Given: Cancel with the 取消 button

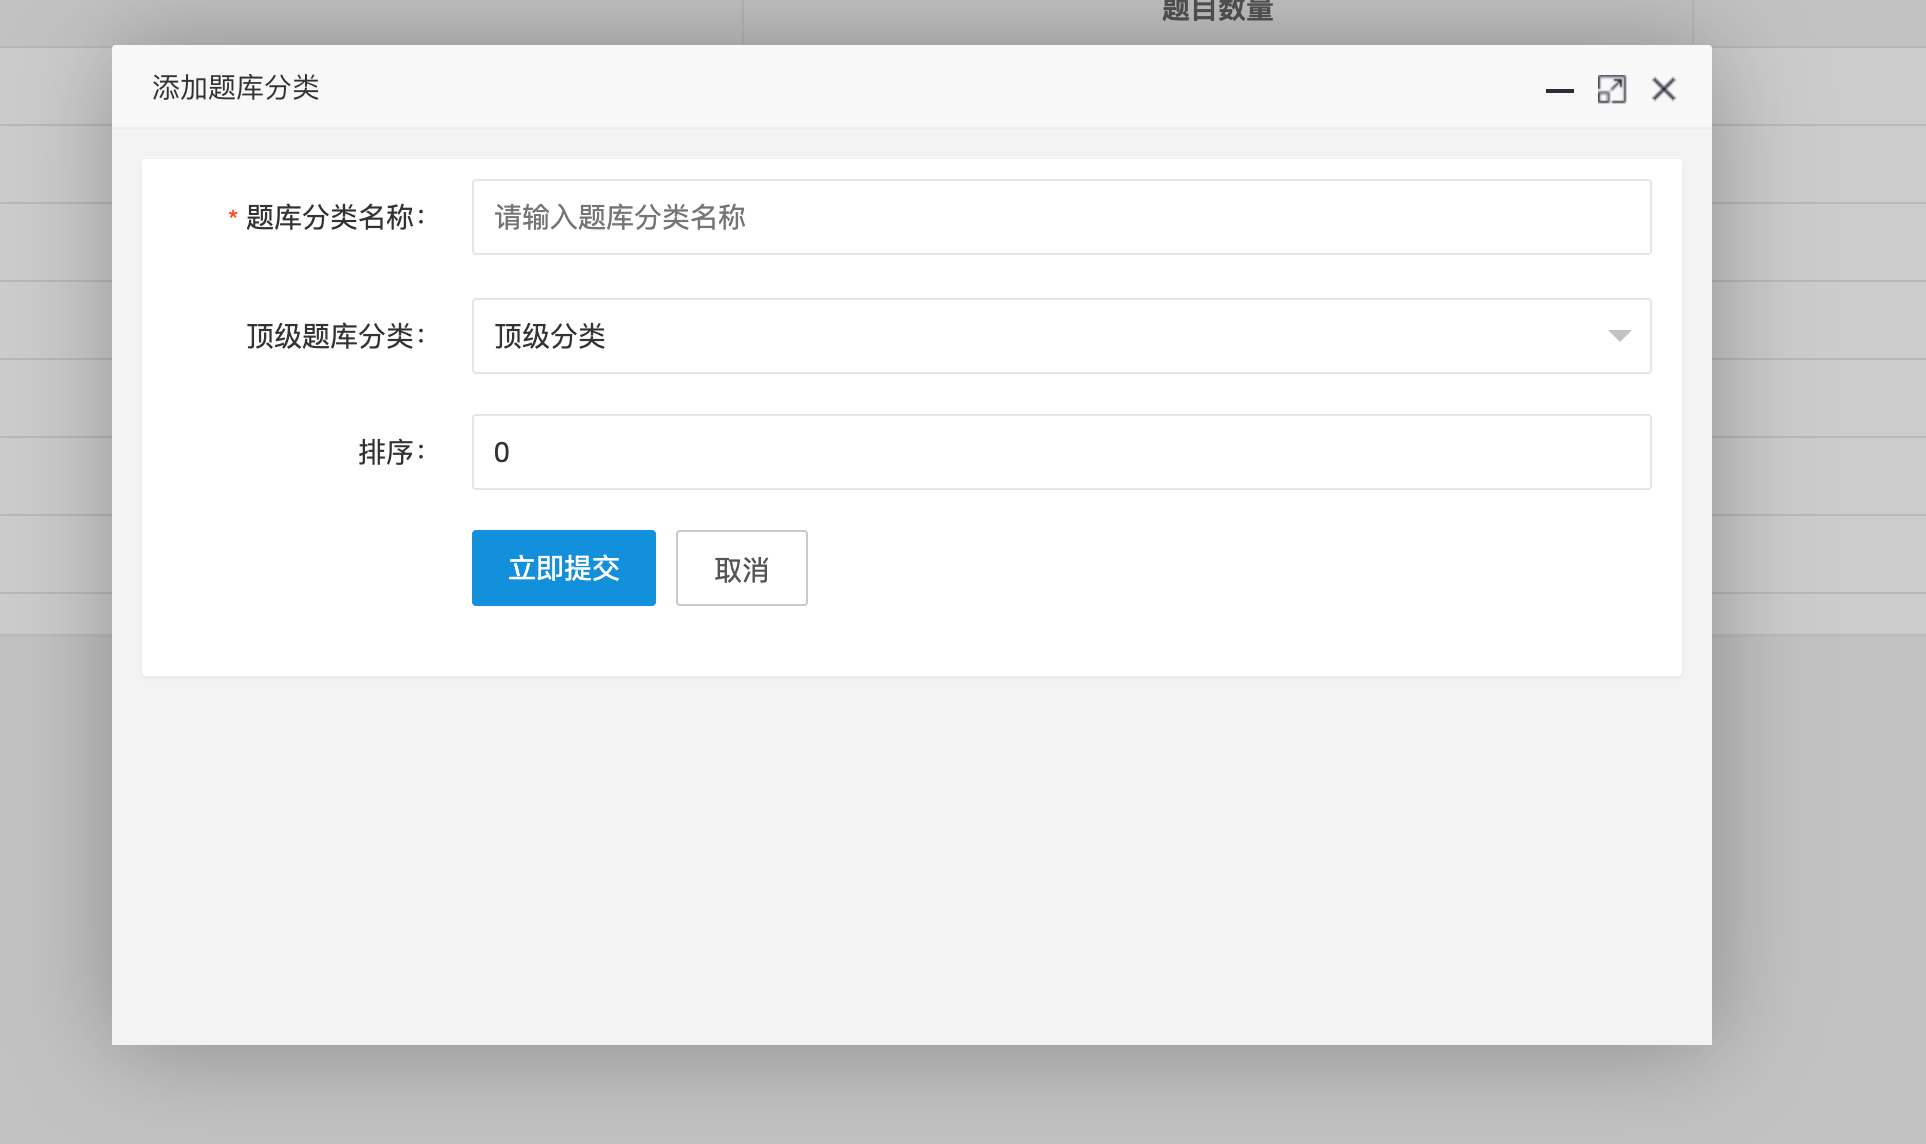Looking at the screenshot, I should (x=742, y=568).
